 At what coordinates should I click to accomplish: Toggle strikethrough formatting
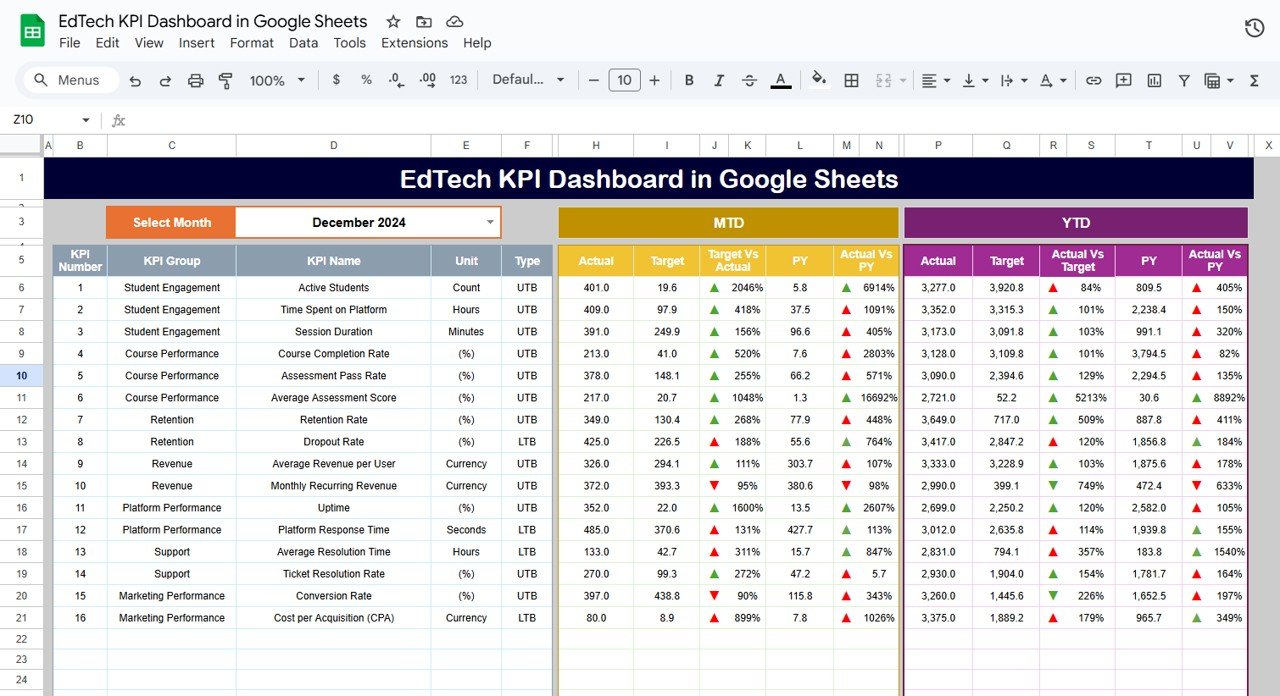[x=750, y=80]
